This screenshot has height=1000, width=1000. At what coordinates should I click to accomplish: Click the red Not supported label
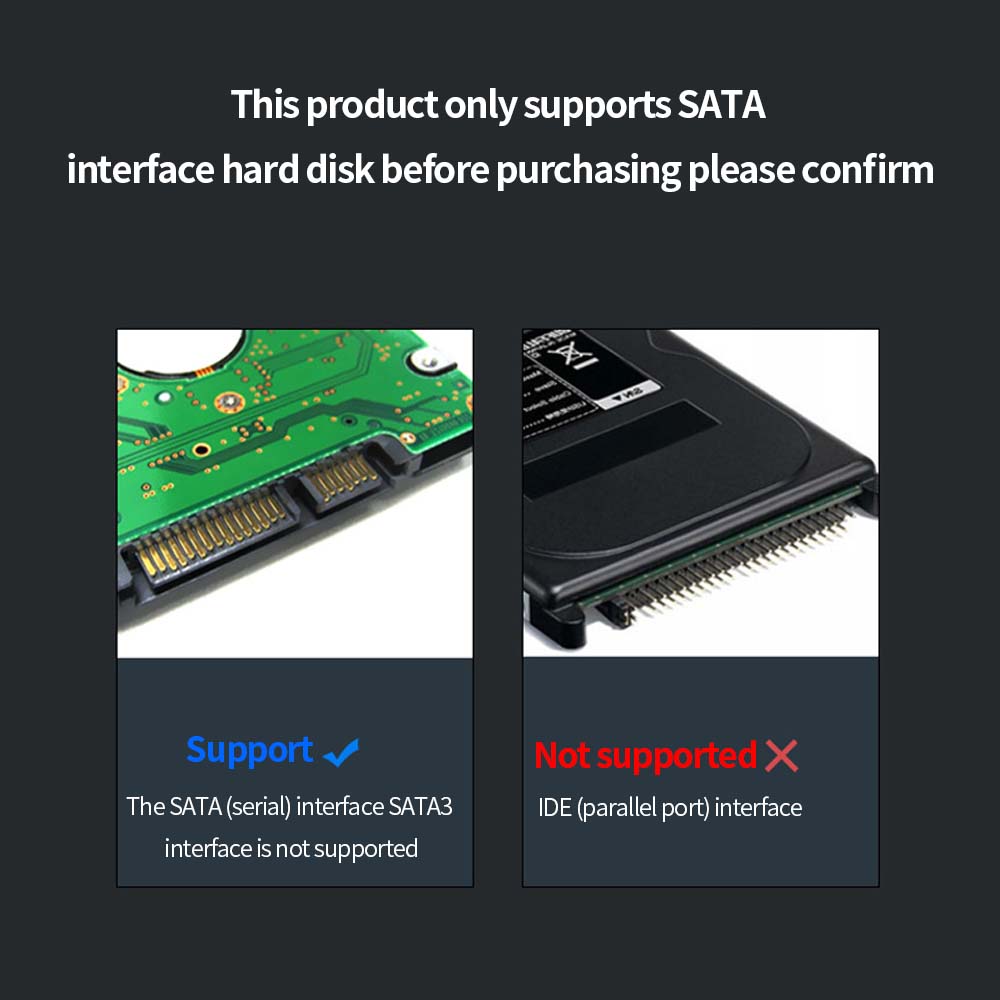click(645, 756)
